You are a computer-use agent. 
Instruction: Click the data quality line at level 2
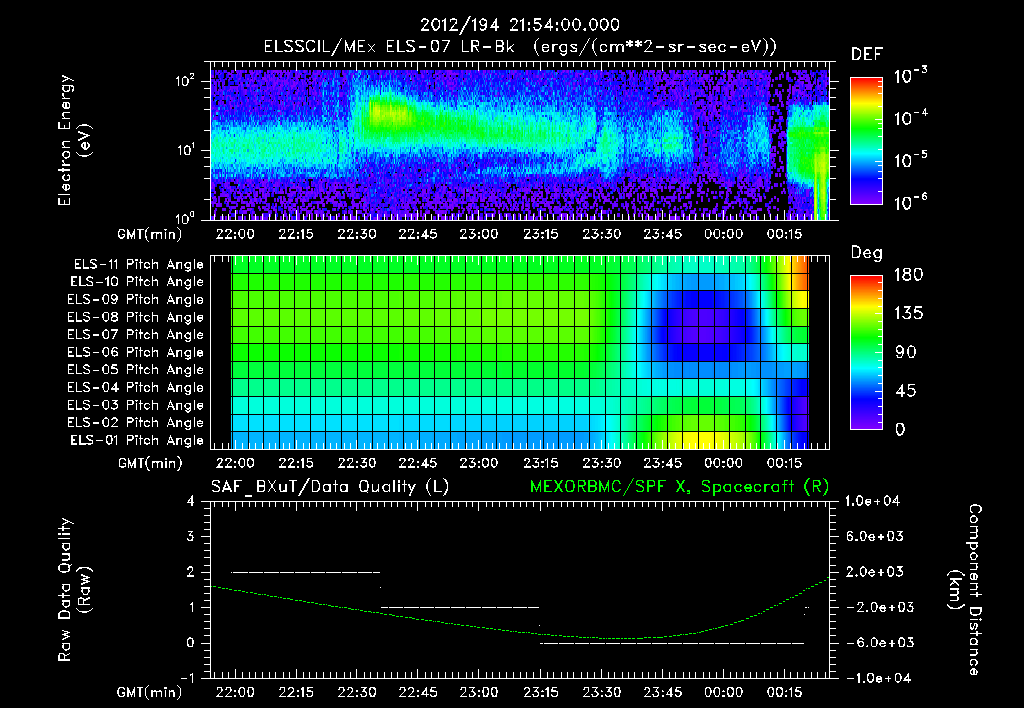(306, 572)
